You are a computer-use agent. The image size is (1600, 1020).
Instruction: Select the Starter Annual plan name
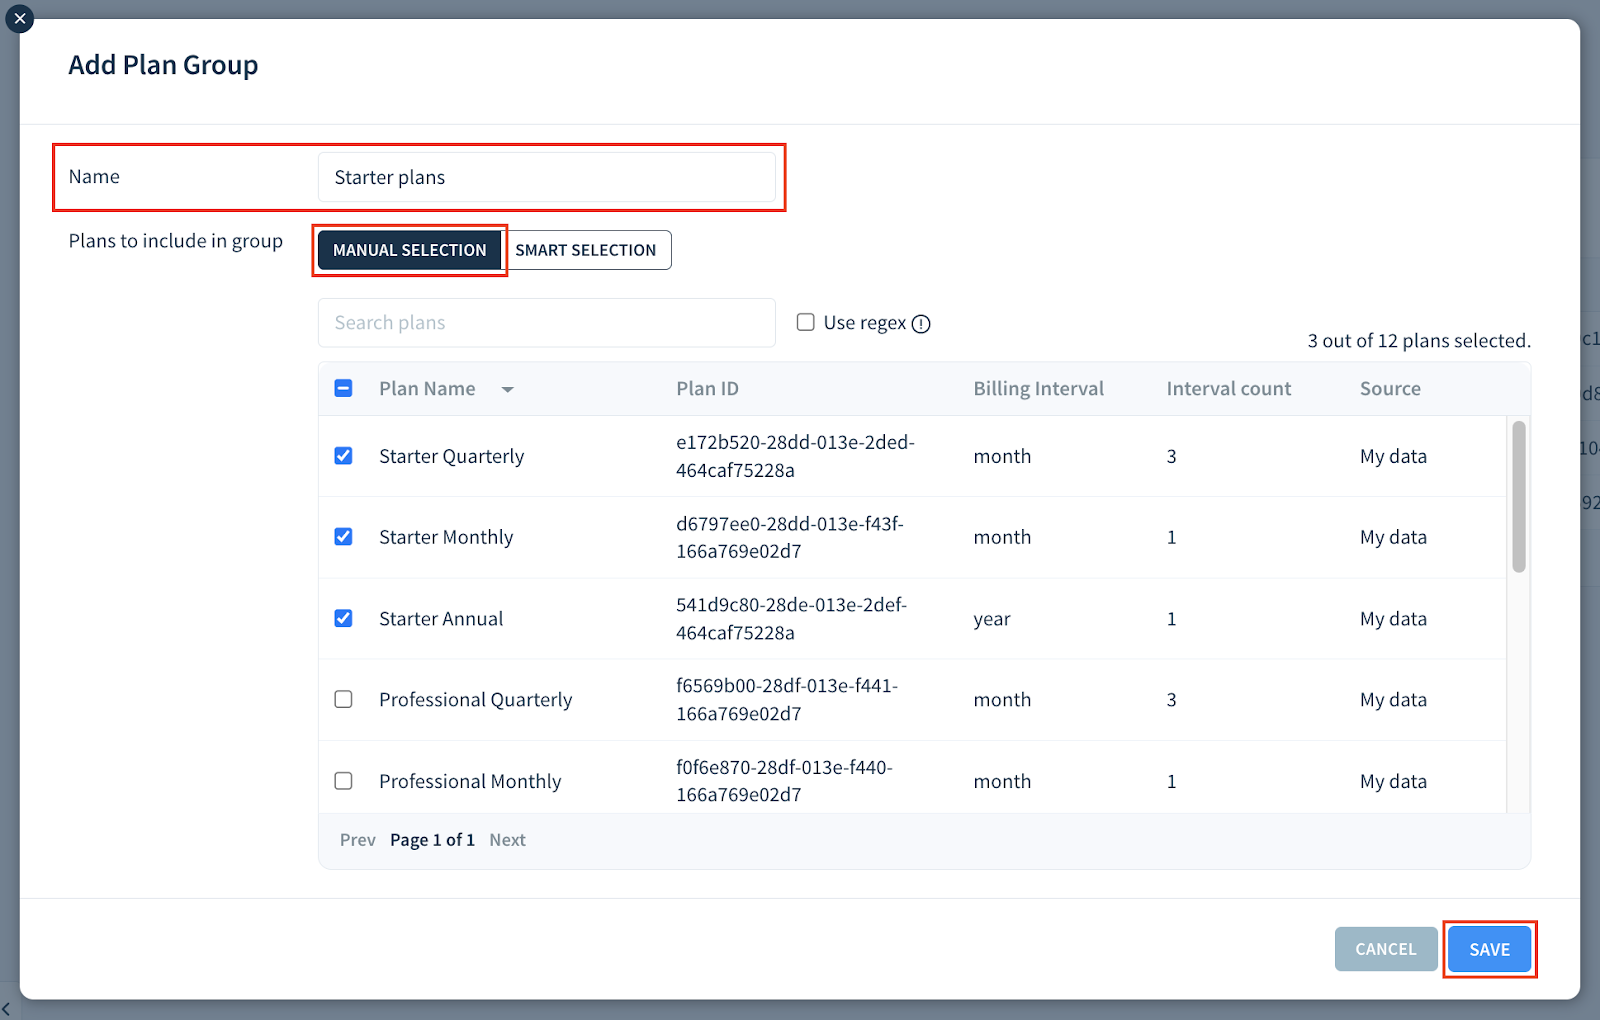441,619
